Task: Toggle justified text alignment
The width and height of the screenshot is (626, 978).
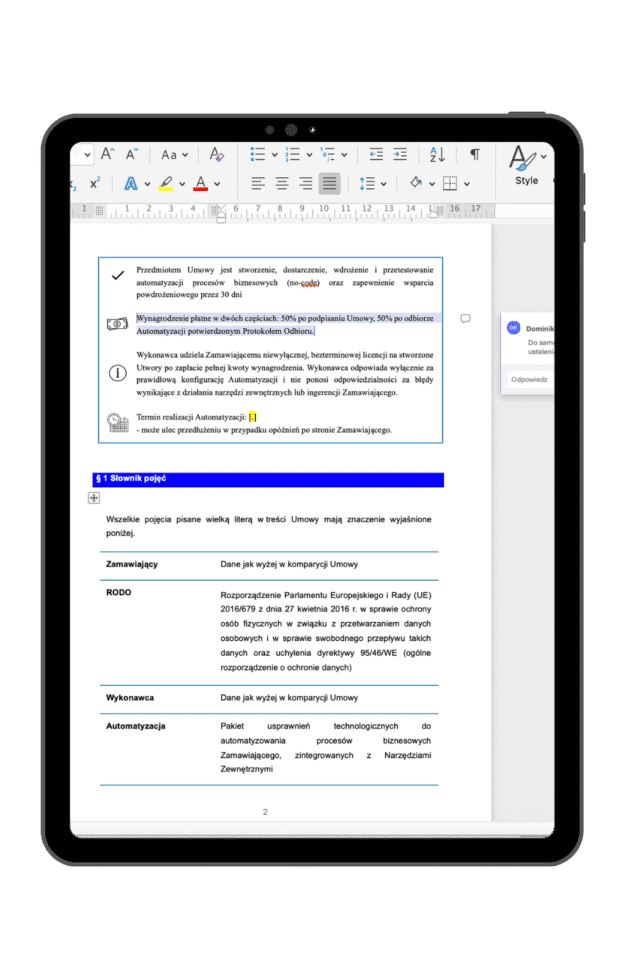Action: point(329,183)
